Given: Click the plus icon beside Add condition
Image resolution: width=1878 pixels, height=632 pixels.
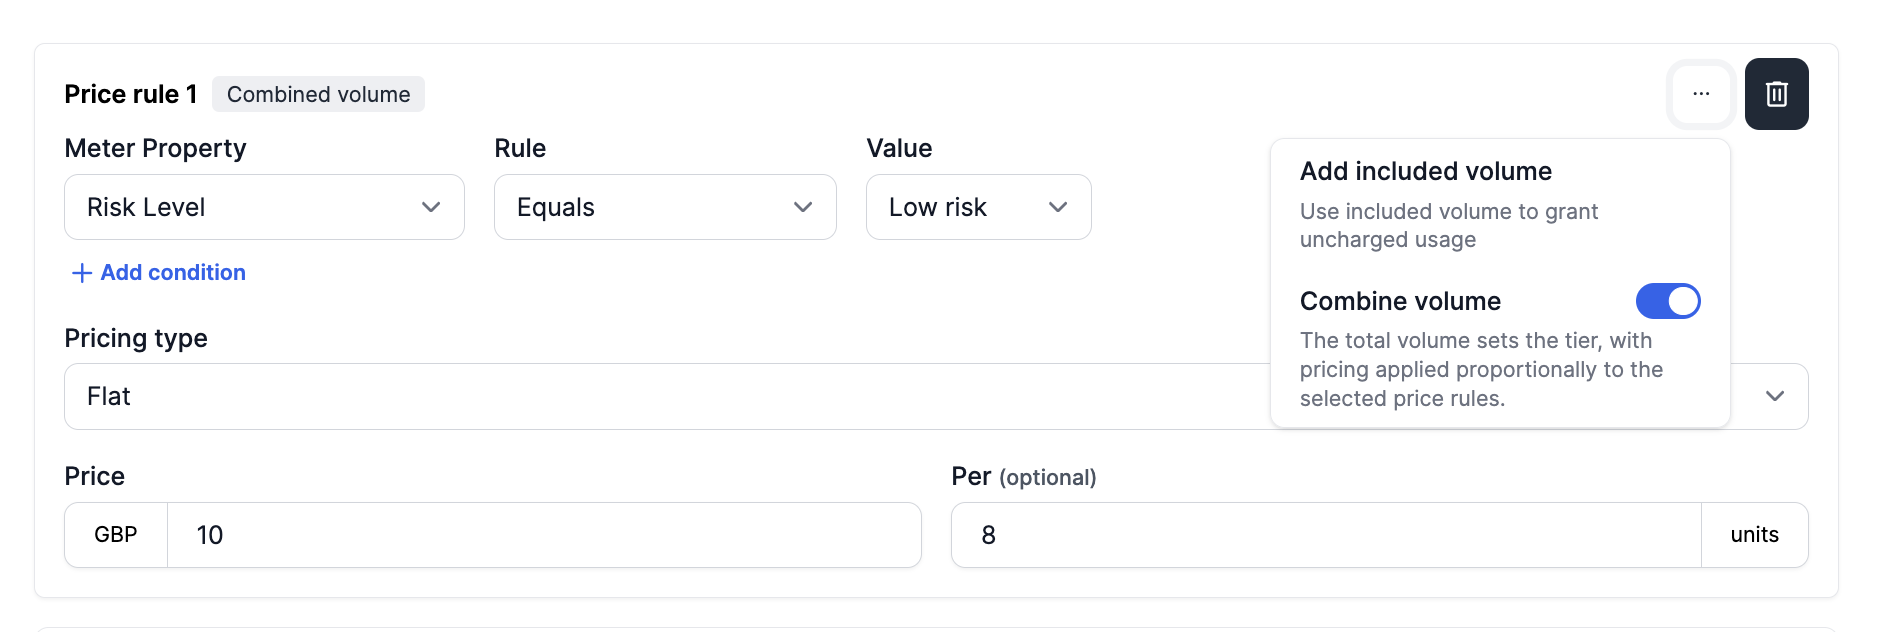Looking at the screenshot, I should [82, 273].
